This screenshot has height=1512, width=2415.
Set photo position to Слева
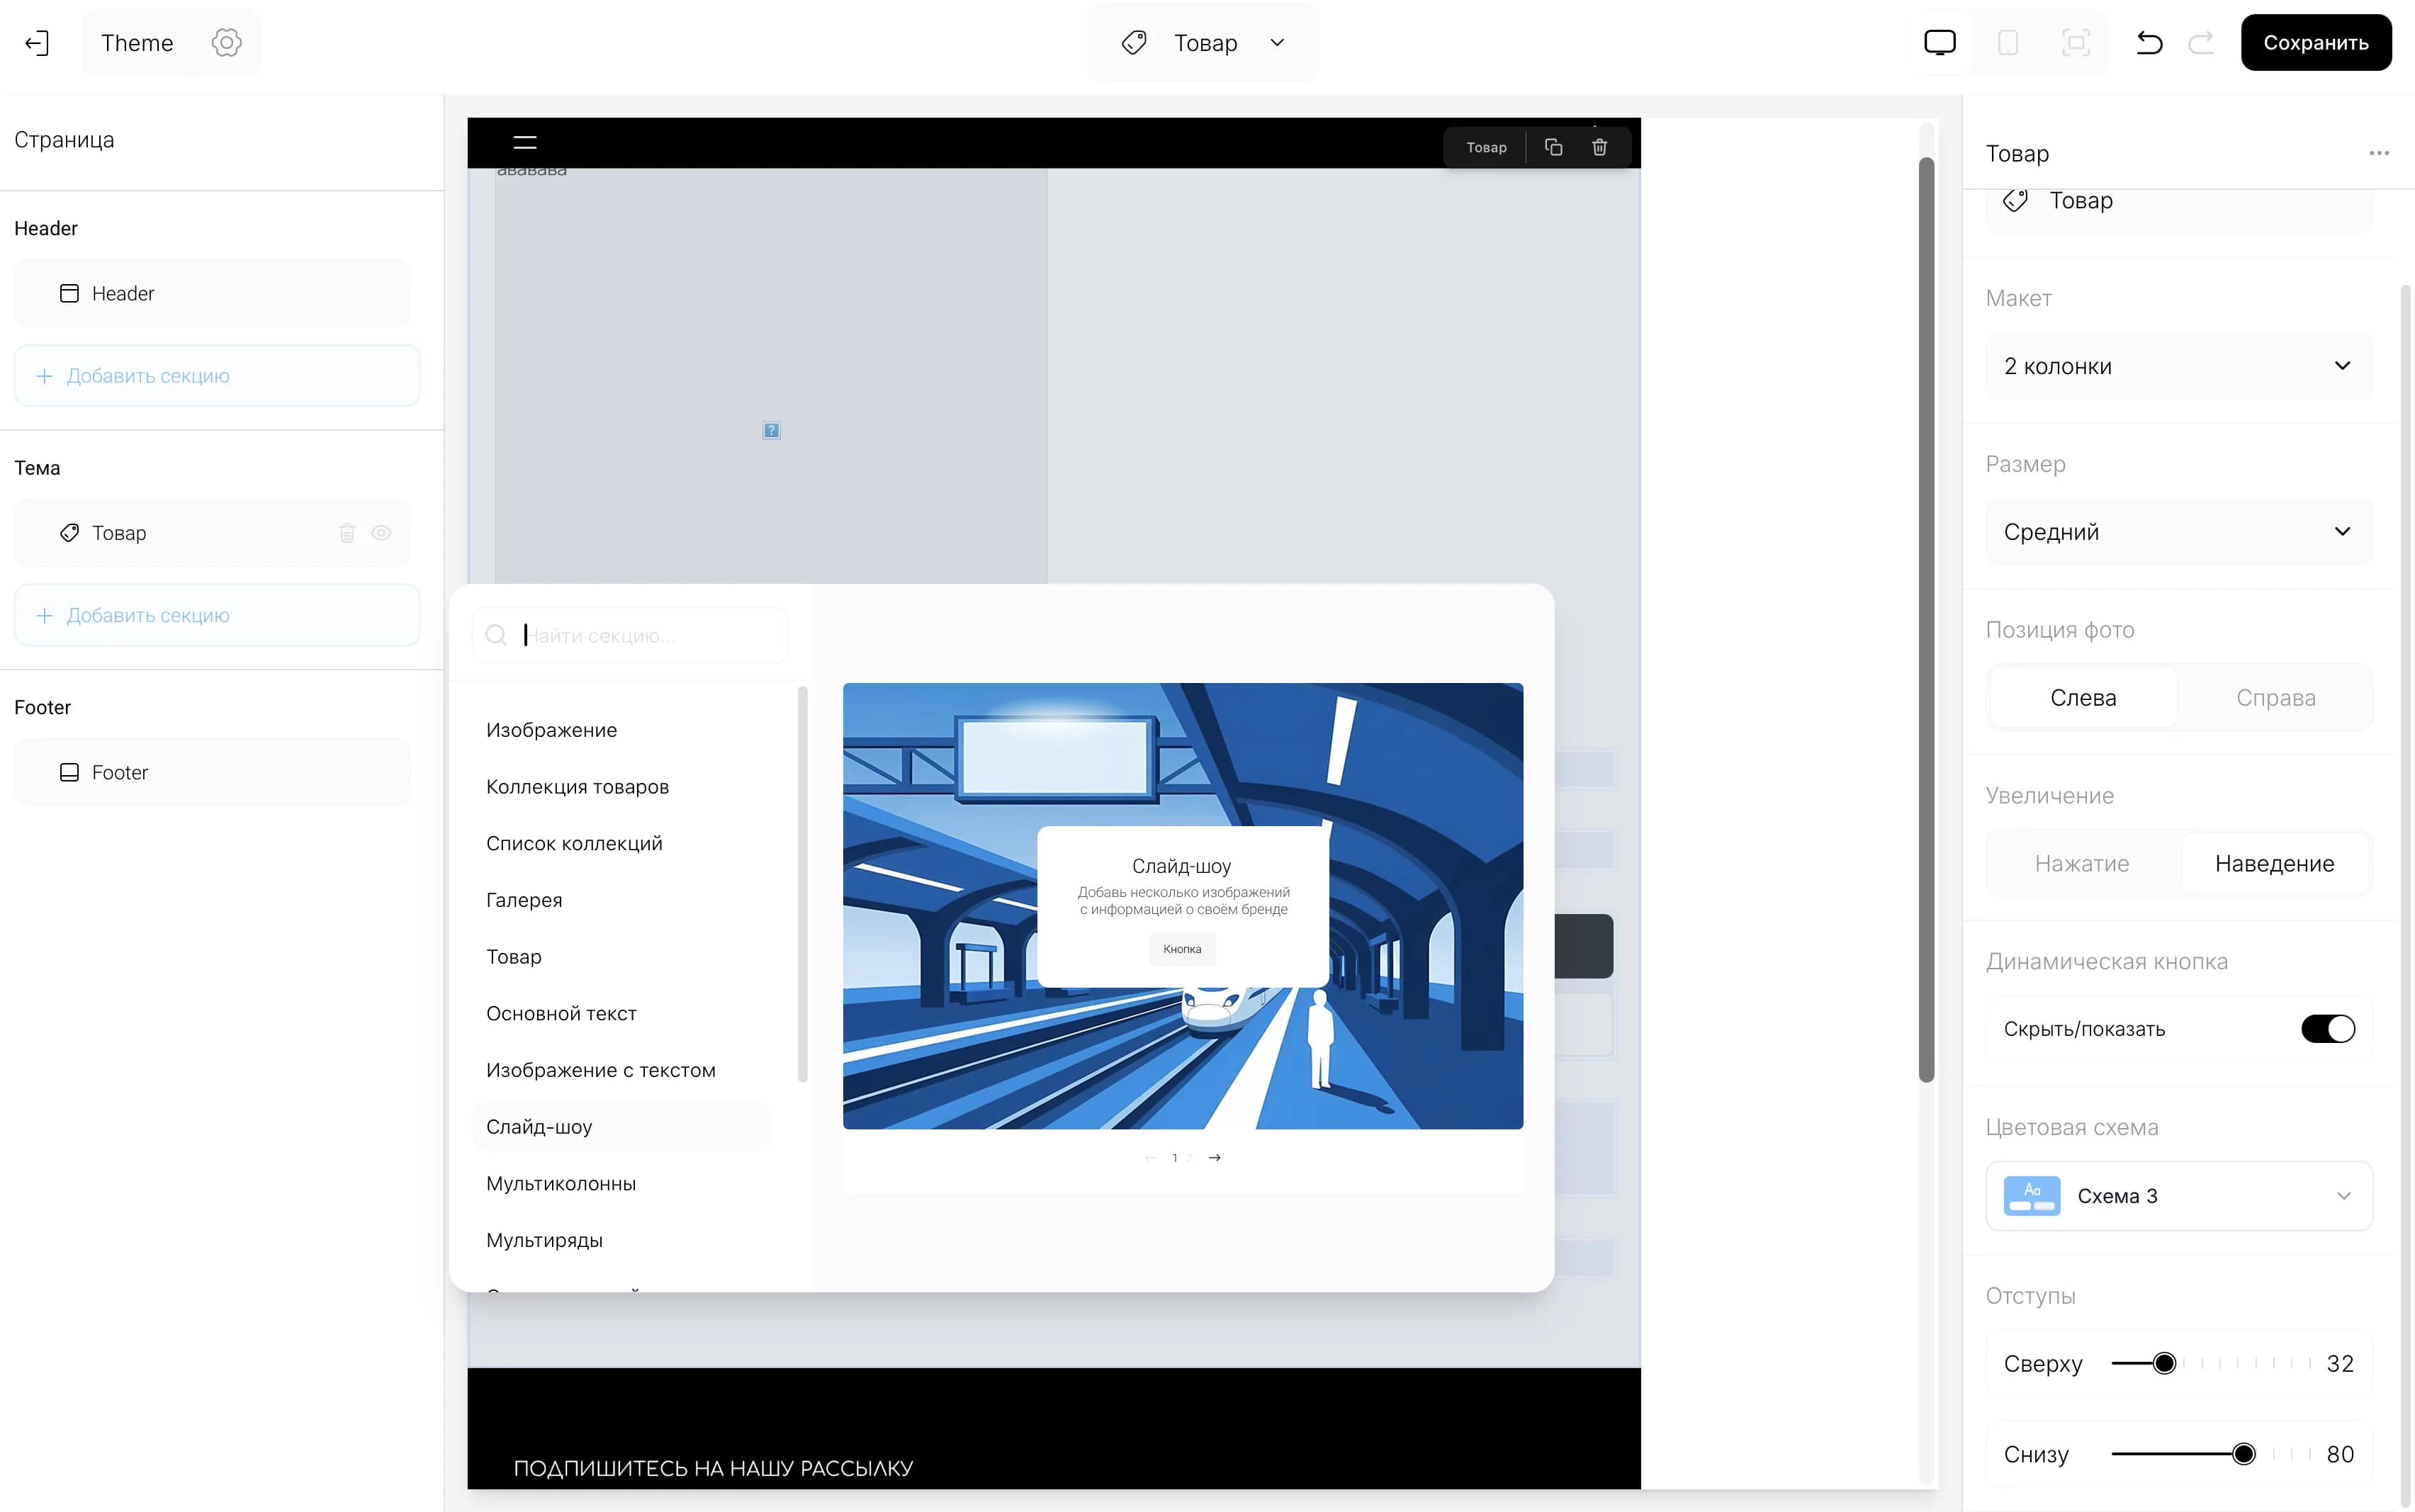point(2083,698)
